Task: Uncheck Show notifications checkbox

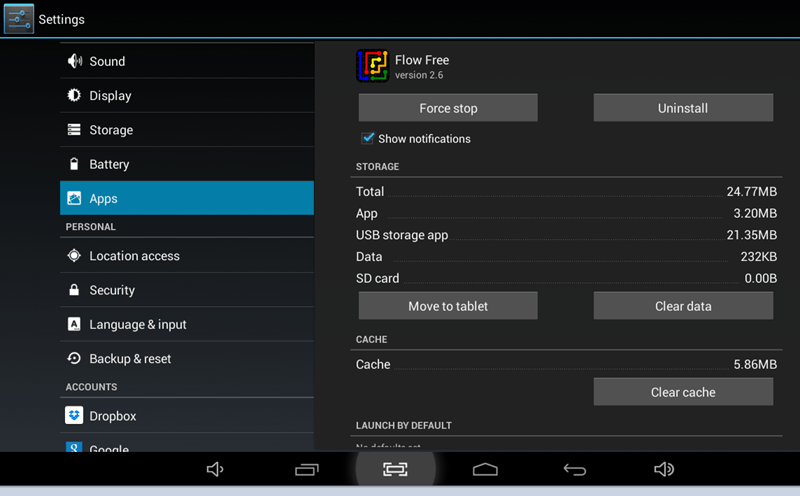Action: point(367,138)
